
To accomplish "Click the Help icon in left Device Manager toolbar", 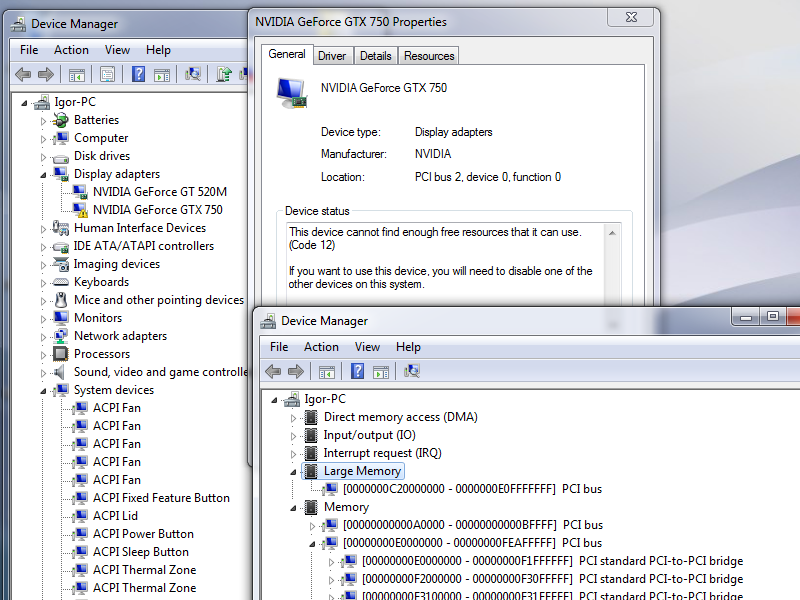I will 138,74.
